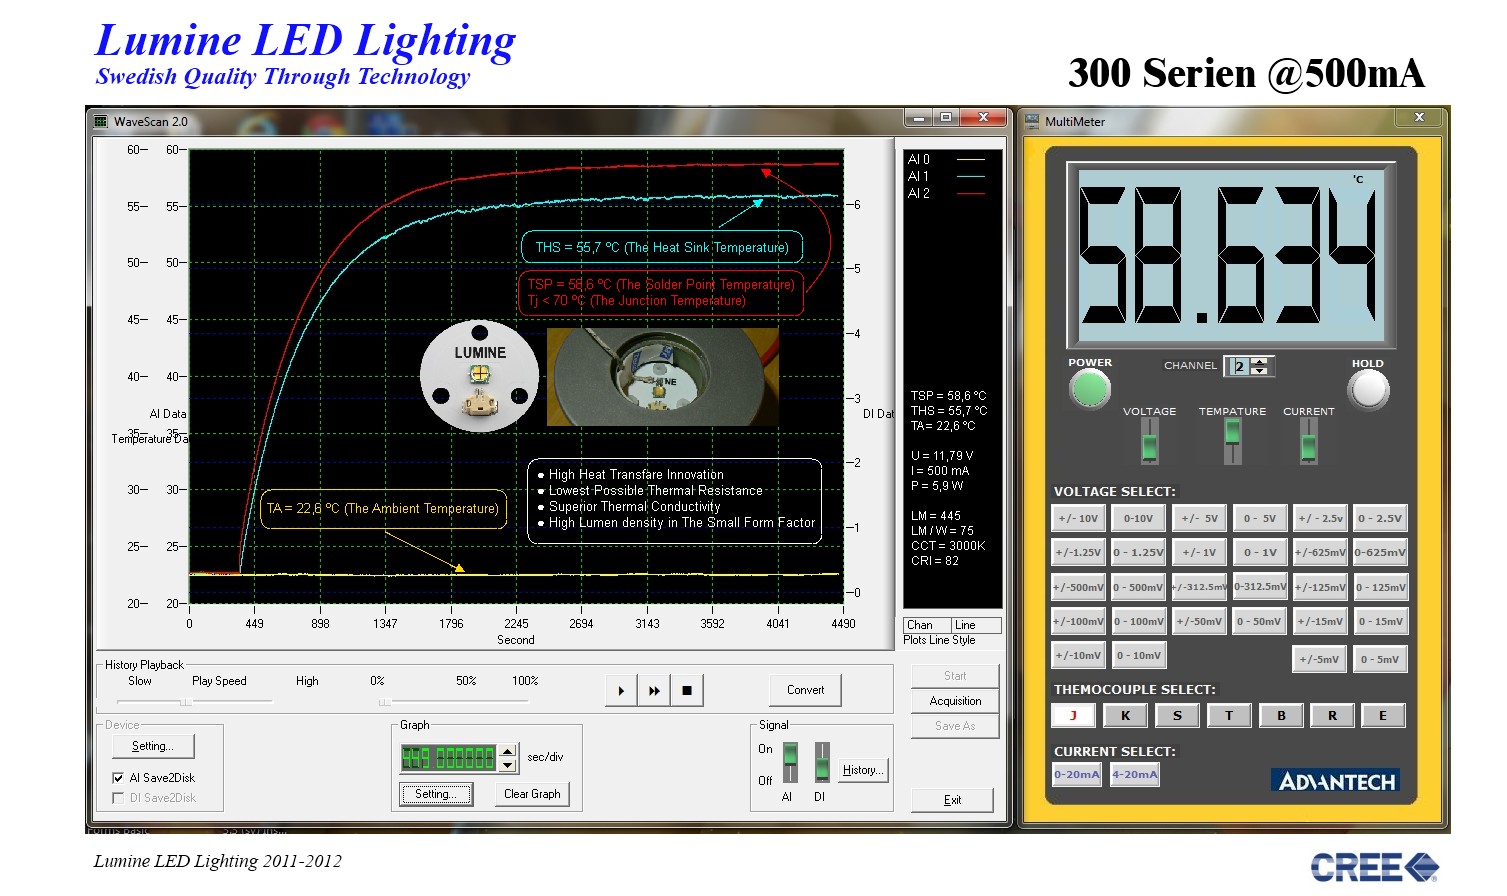
Task: Adjust the playback progress percentage slider
Action: pos(384,702)
